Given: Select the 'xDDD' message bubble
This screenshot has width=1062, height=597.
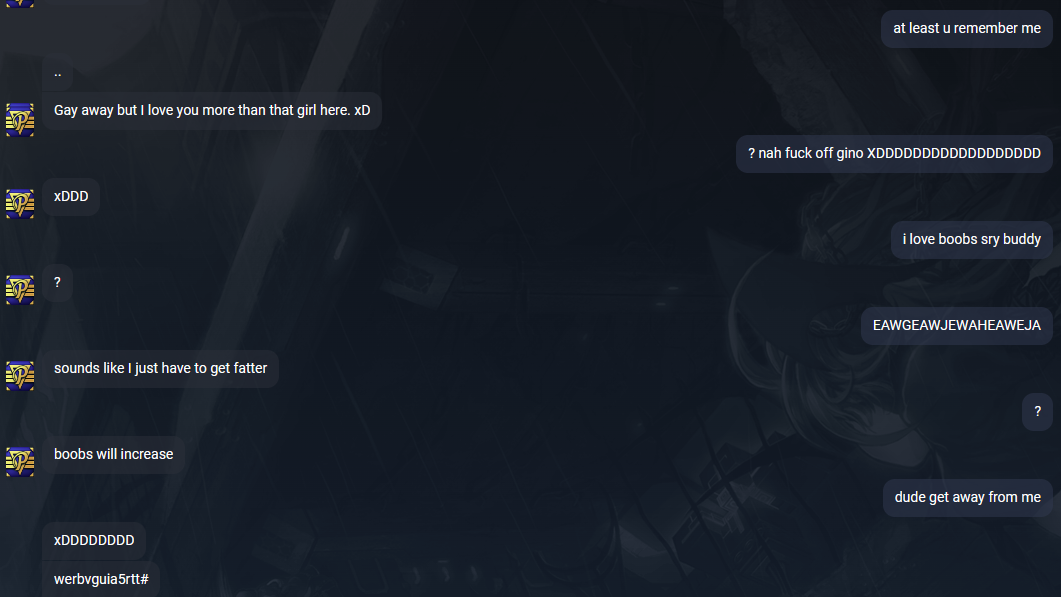Looking at the screenshot, I should point(71,197).
